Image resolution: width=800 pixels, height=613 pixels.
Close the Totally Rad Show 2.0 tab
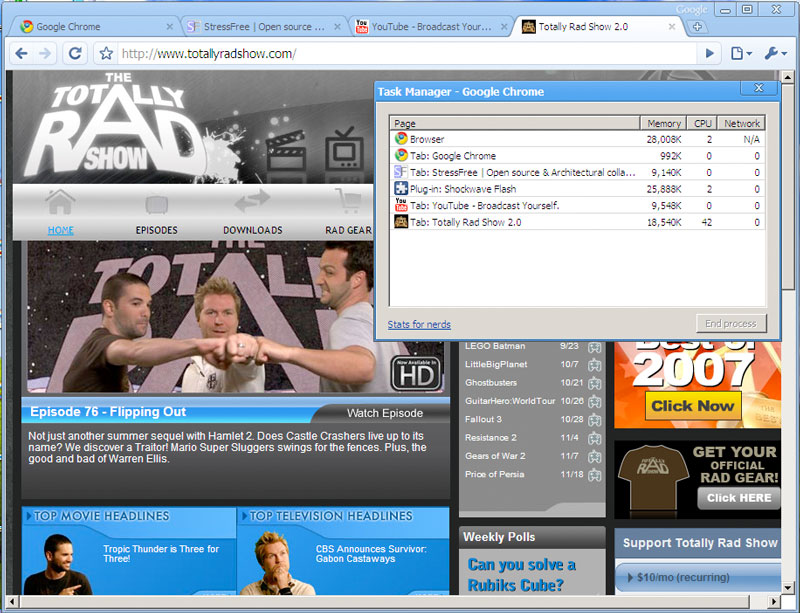click(x=672, y=27)
